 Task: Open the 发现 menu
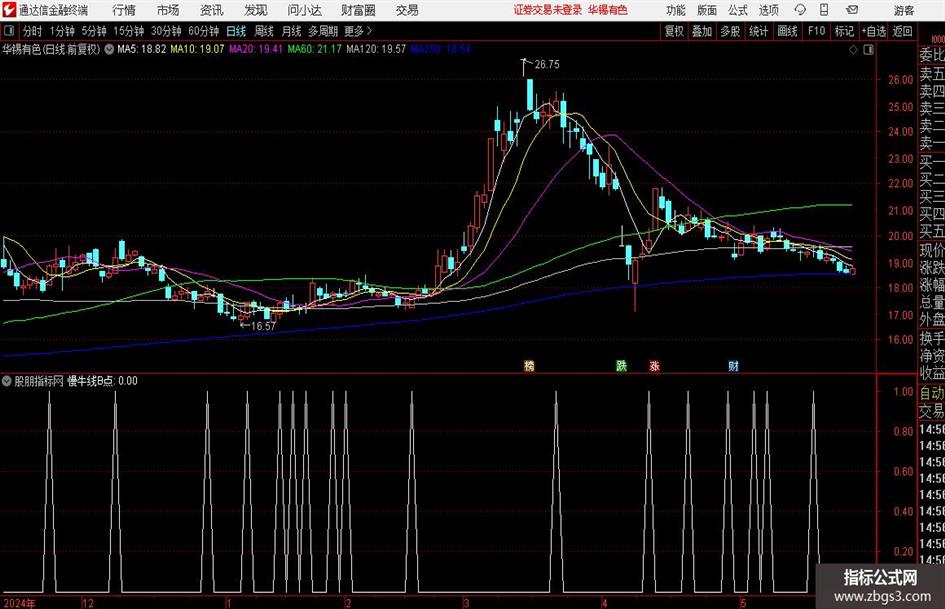pyautogui.click(x=256, y=10)
